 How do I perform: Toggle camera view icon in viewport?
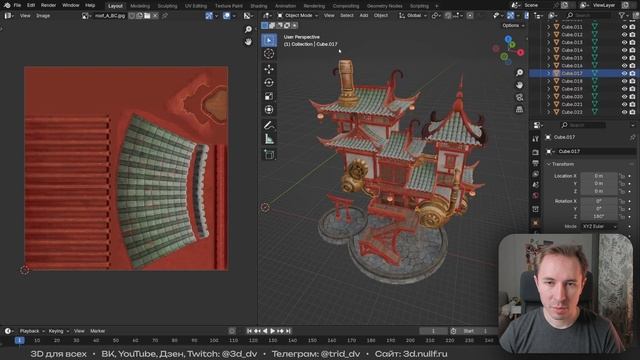point(519,97)
